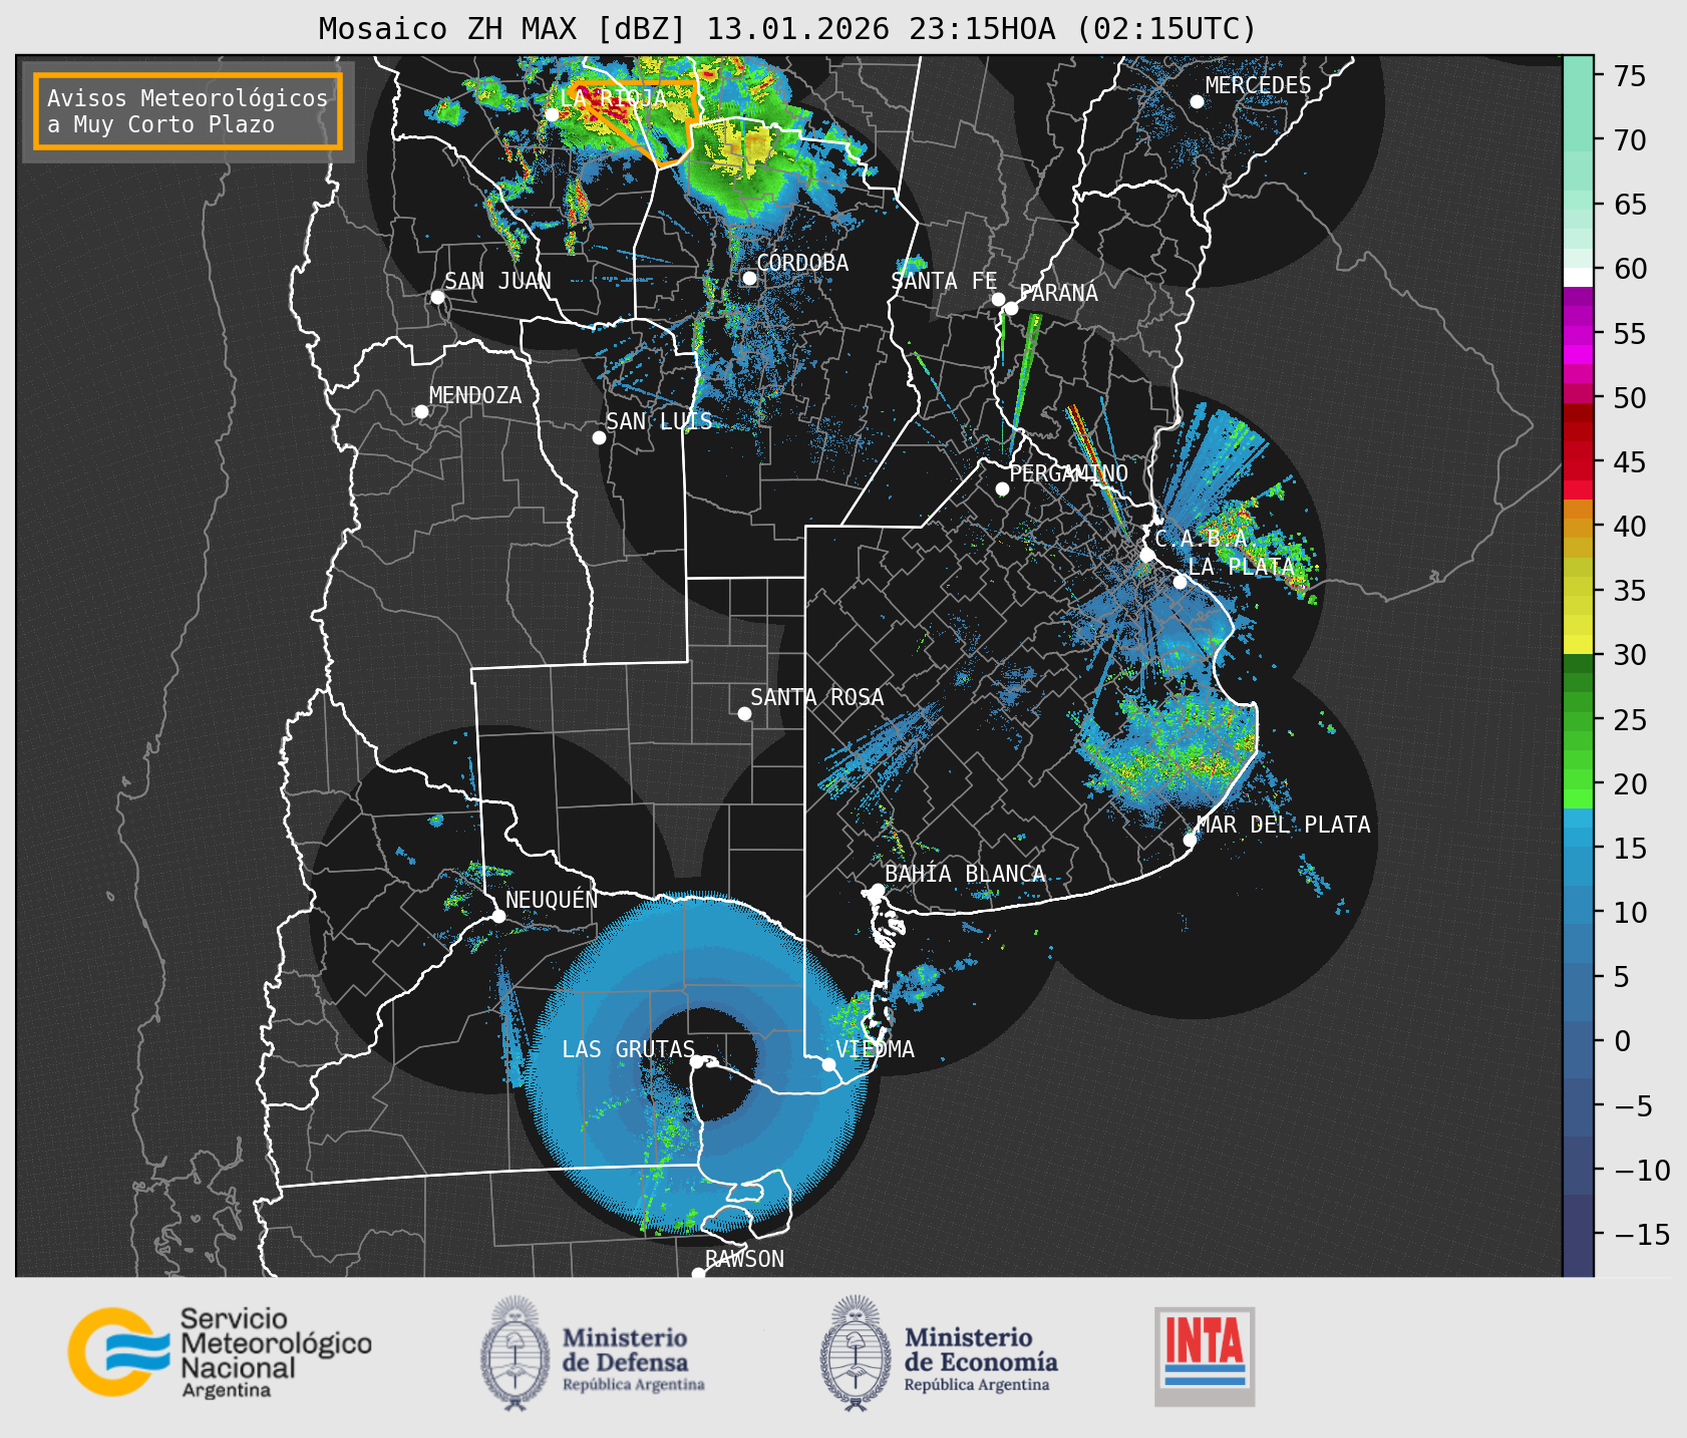This screenshot has width=1687, height=1438.
Task: Click the red 45 dBZ color band
Action: [x=1578, y=461]
